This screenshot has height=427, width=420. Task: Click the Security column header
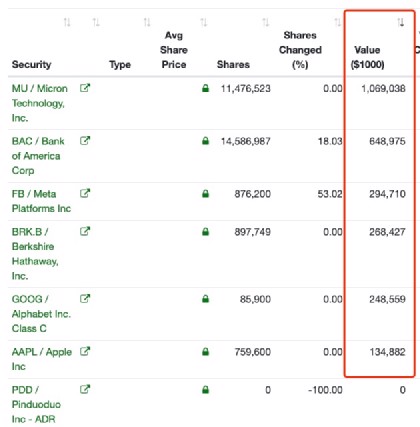32,64
